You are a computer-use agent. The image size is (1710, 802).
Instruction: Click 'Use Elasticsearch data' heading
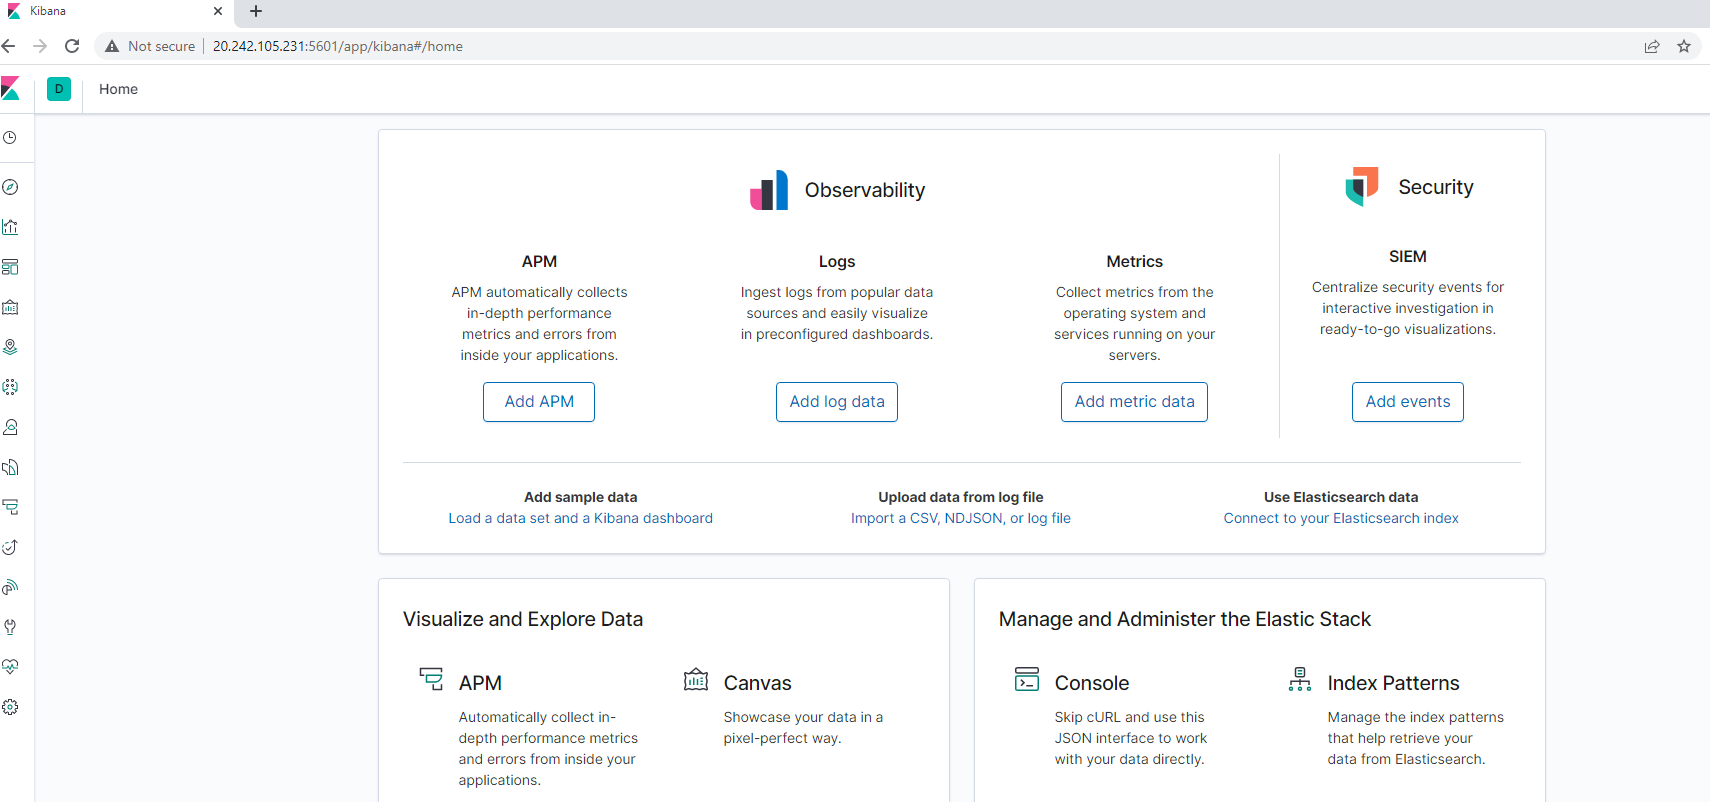click(x=1341, y=497)
